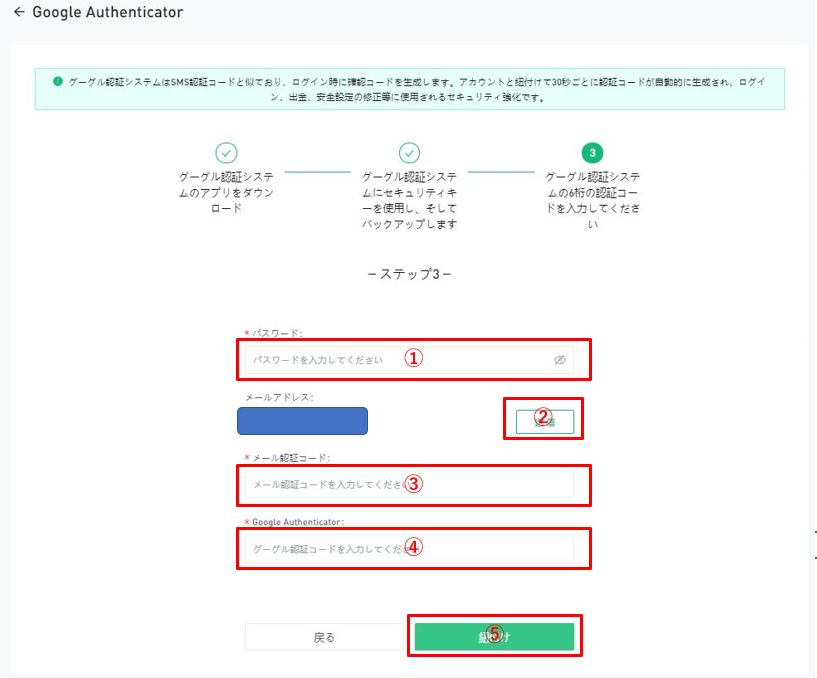Click the back arrow beside Google Authenticator
817x678 pixels.
click(x=19, y=13)
